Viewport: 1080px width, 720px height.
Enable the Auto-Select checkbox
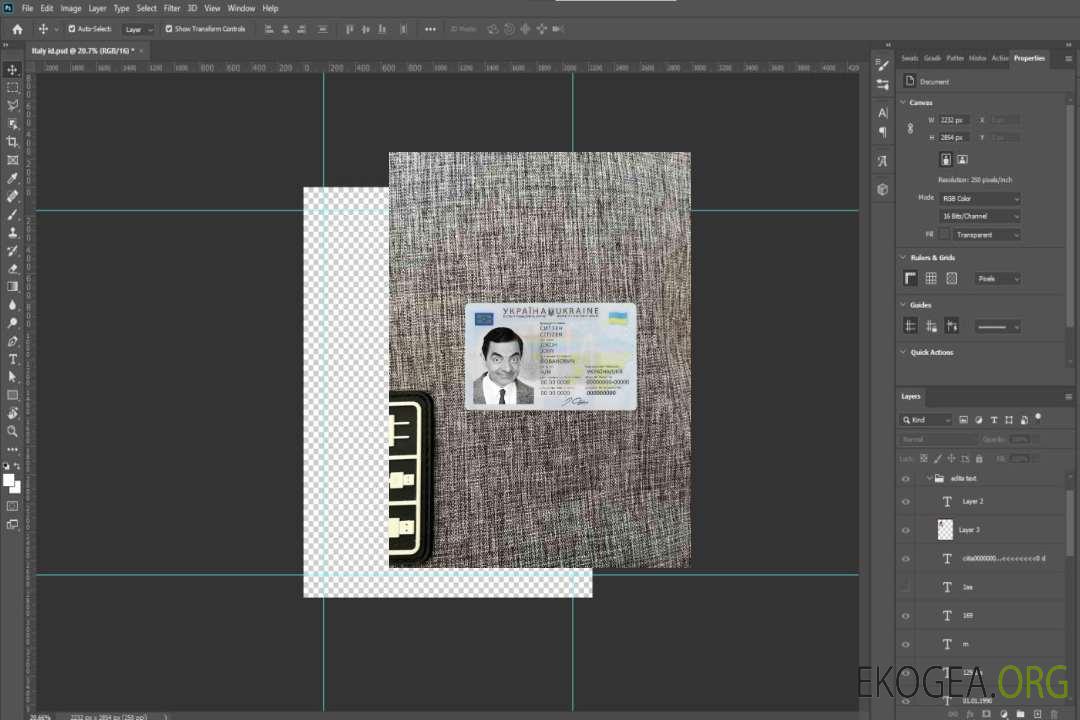click(70, 29)
